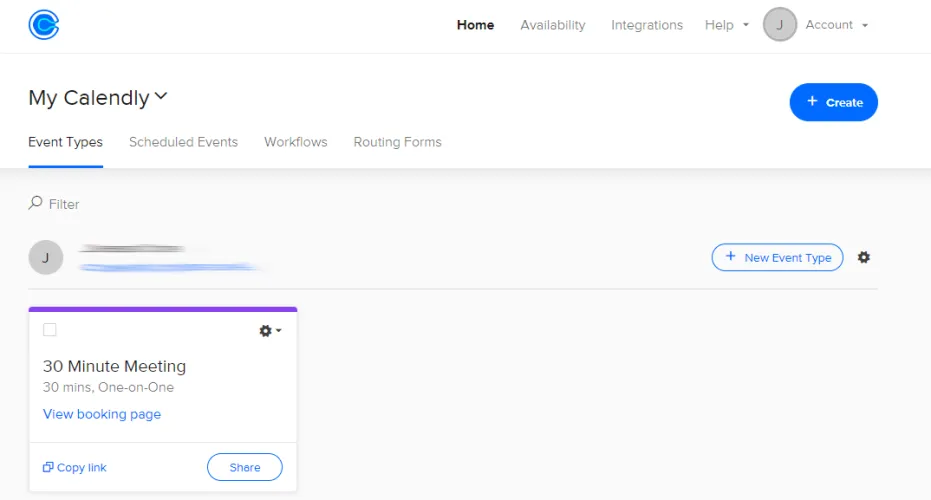931x500 pixels.
Task: Expand the Account menu
Action: [836, 25]
